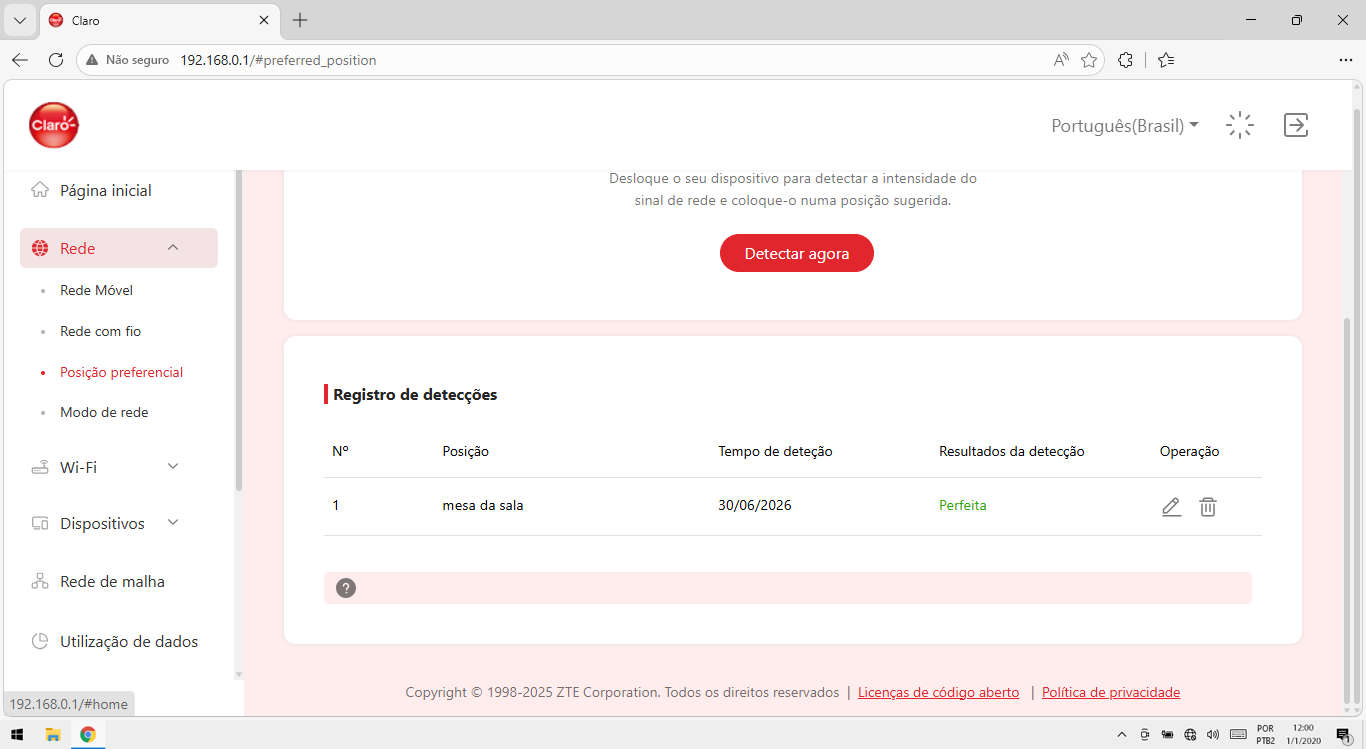Refresh the browser page
The height and width of the screenshot is (749, 1366).
tap(56, 60)
